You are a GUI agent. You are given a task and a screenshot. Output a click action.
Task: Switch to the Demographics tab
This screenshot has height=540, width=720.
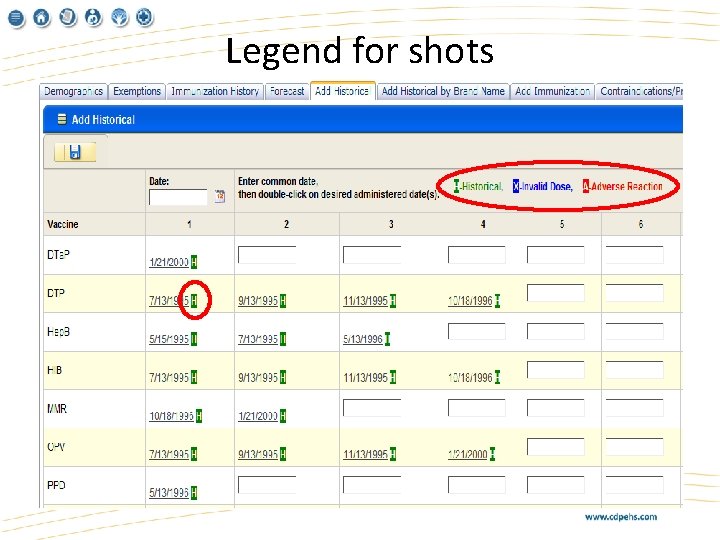coord(73,91)
